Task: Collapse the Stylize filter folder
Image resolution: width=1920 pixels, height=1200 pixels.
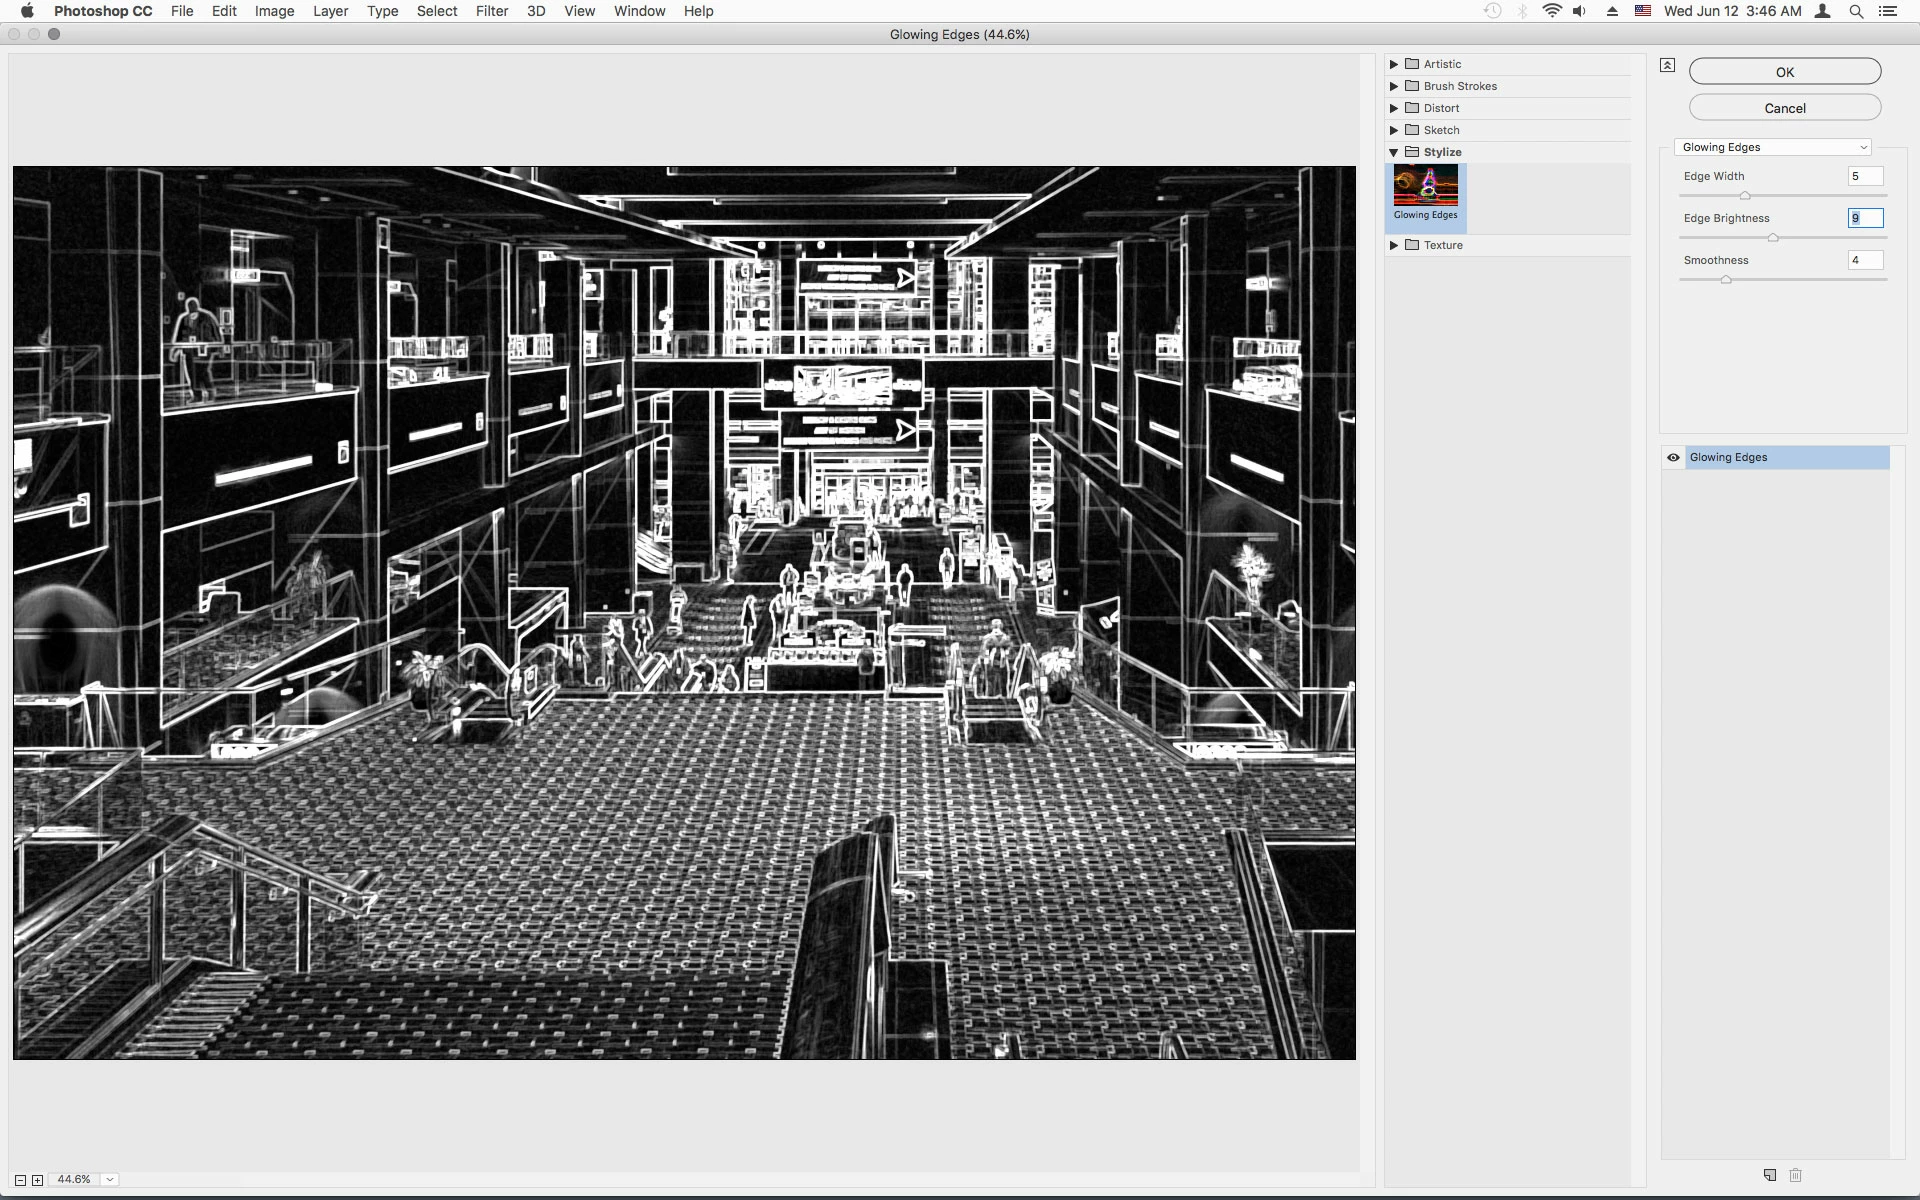Action: [x=1394, y=152]
